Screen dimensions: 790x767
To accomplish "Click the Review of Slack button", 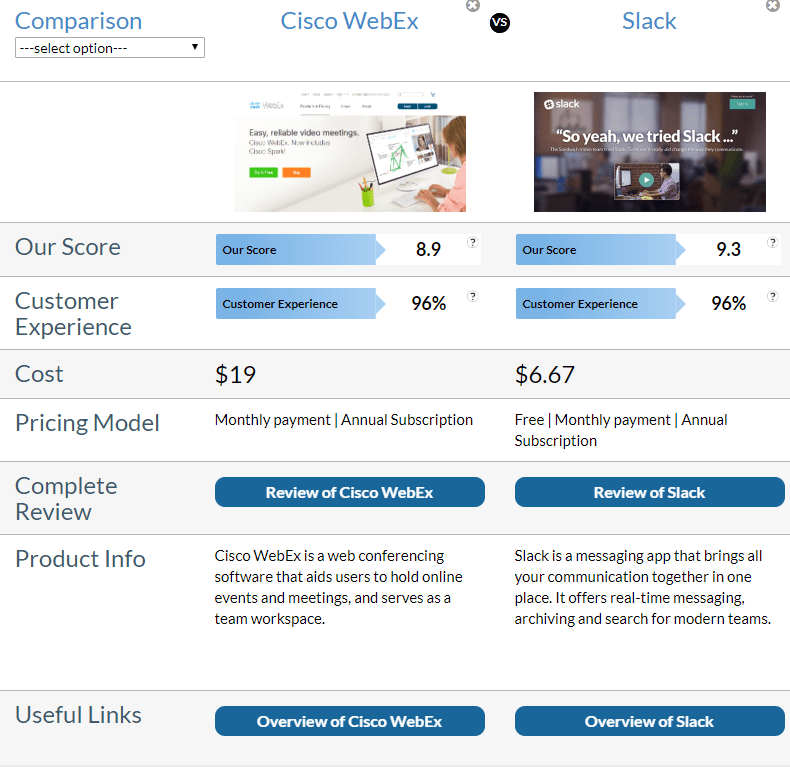I will click(649, 492).
